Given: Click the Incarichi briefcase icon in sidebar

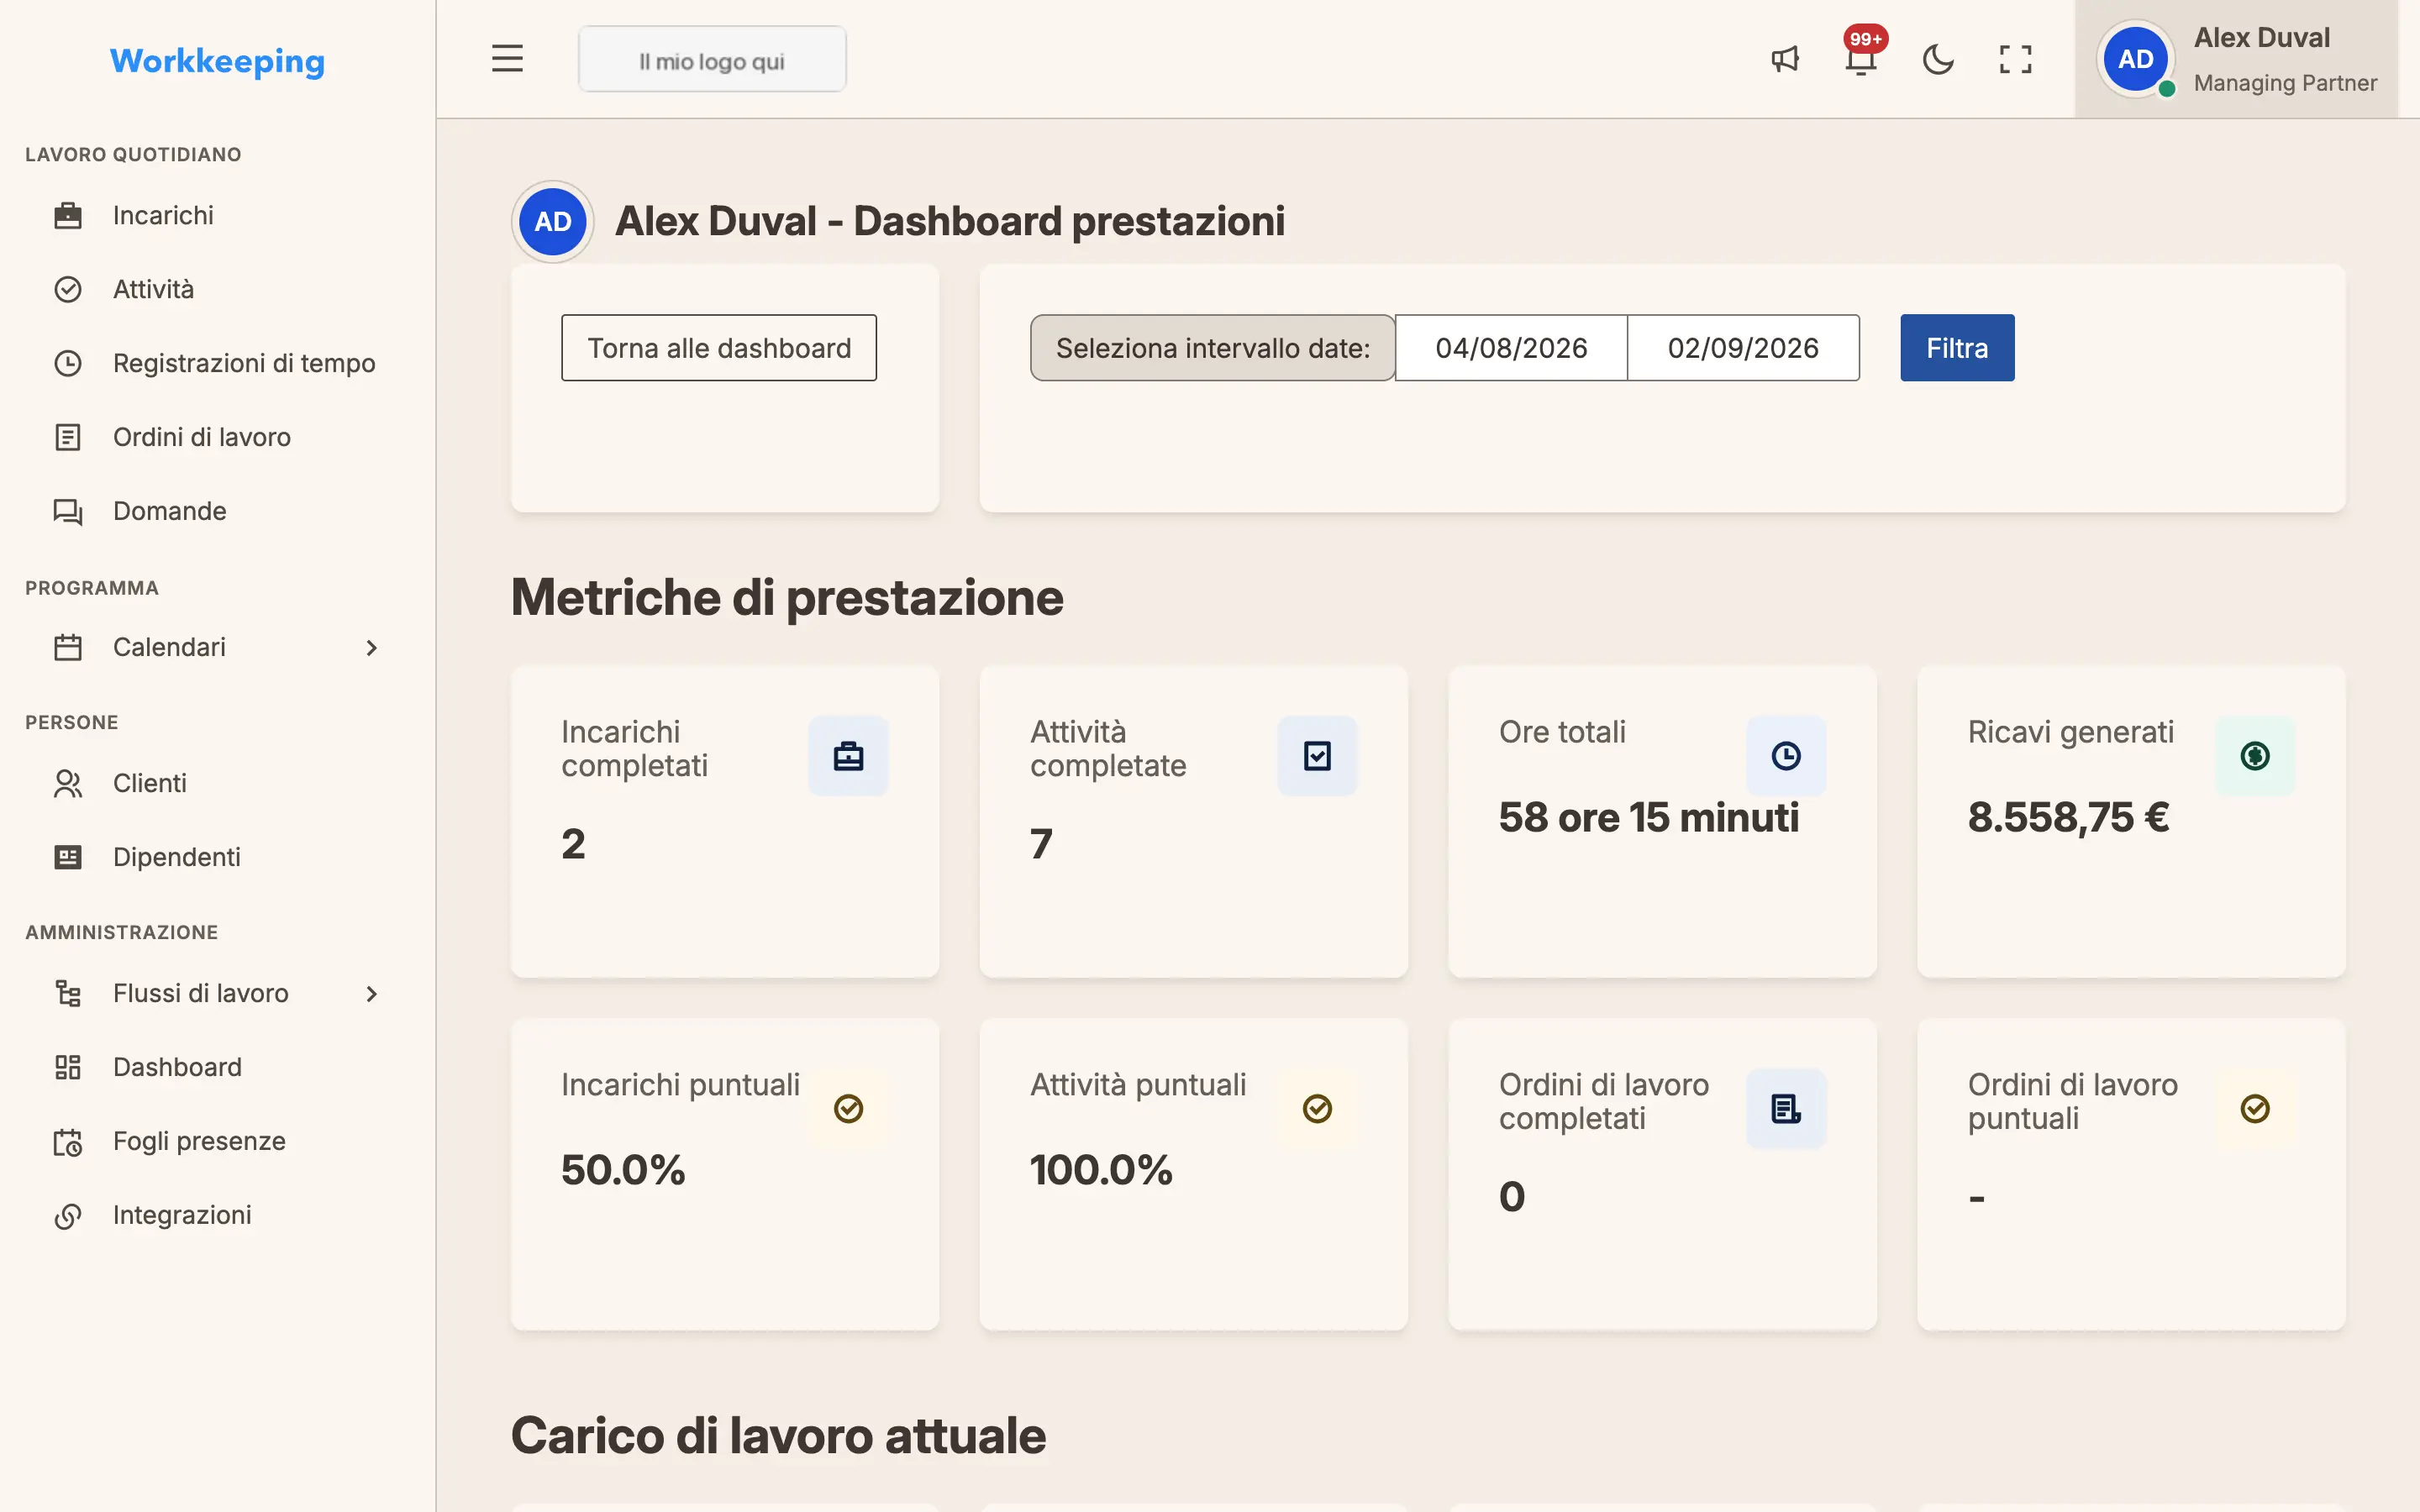Looking at the screenshot, I should [68, 215].
